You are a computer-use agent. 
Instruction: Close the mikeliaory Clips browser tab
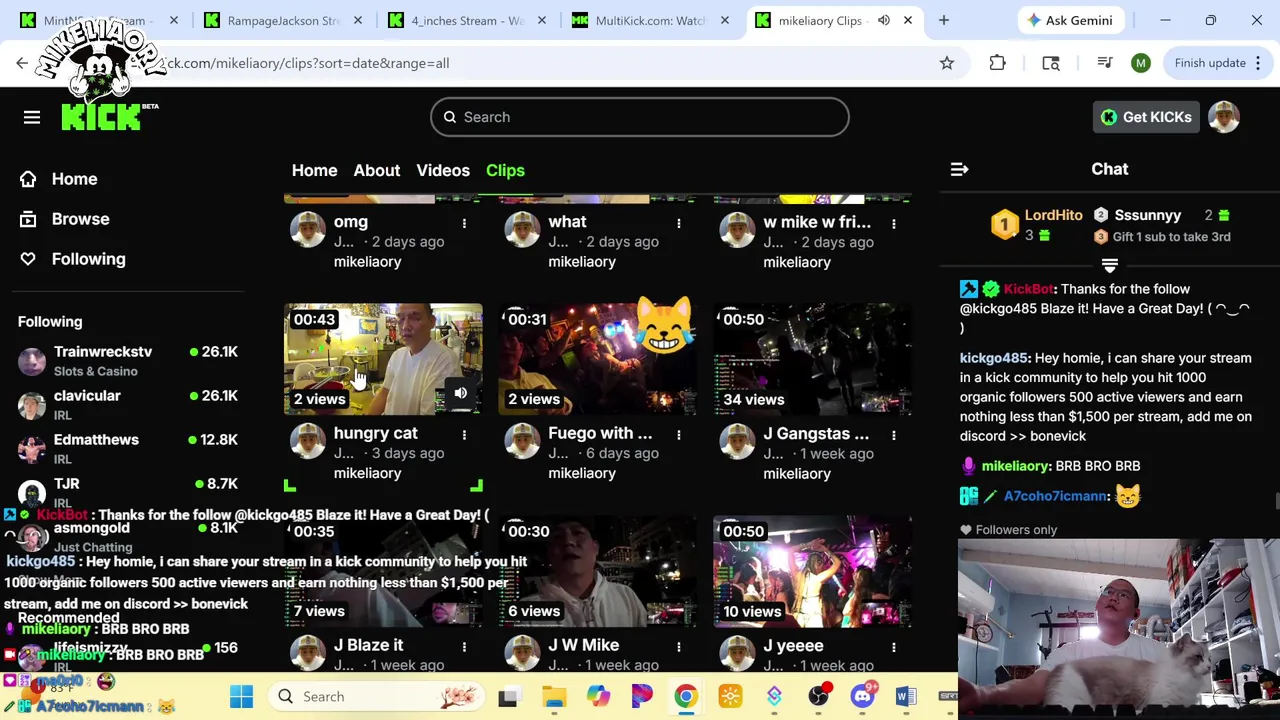pos(908,20)
